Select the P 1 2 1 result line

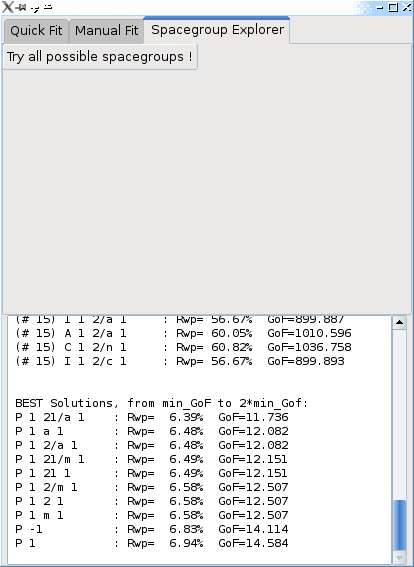[x=152, y=502]
